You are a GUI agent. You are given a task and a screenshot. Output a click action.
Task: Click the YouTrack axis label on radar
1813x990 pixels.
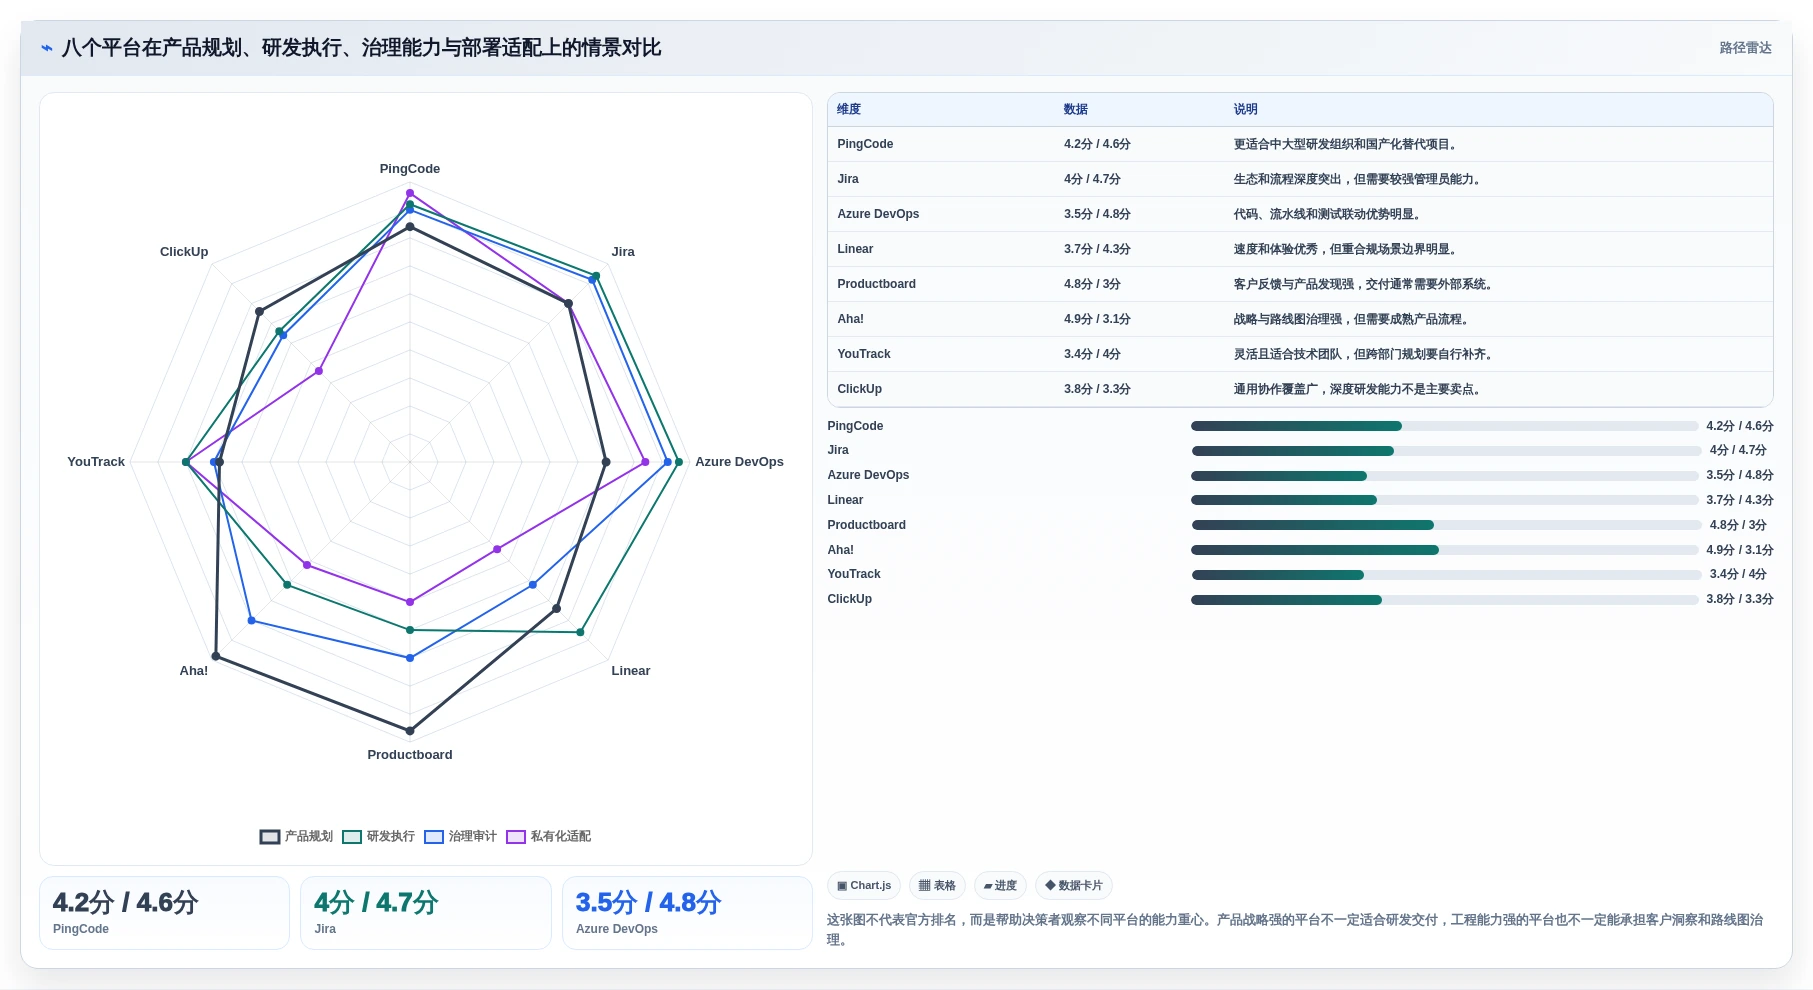coord(96,462)
